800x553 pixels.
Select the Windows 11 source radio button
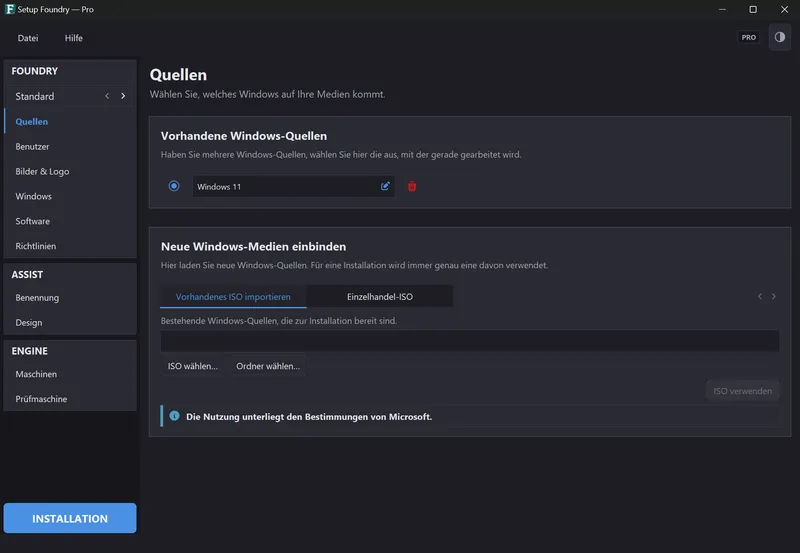[174, 186]
